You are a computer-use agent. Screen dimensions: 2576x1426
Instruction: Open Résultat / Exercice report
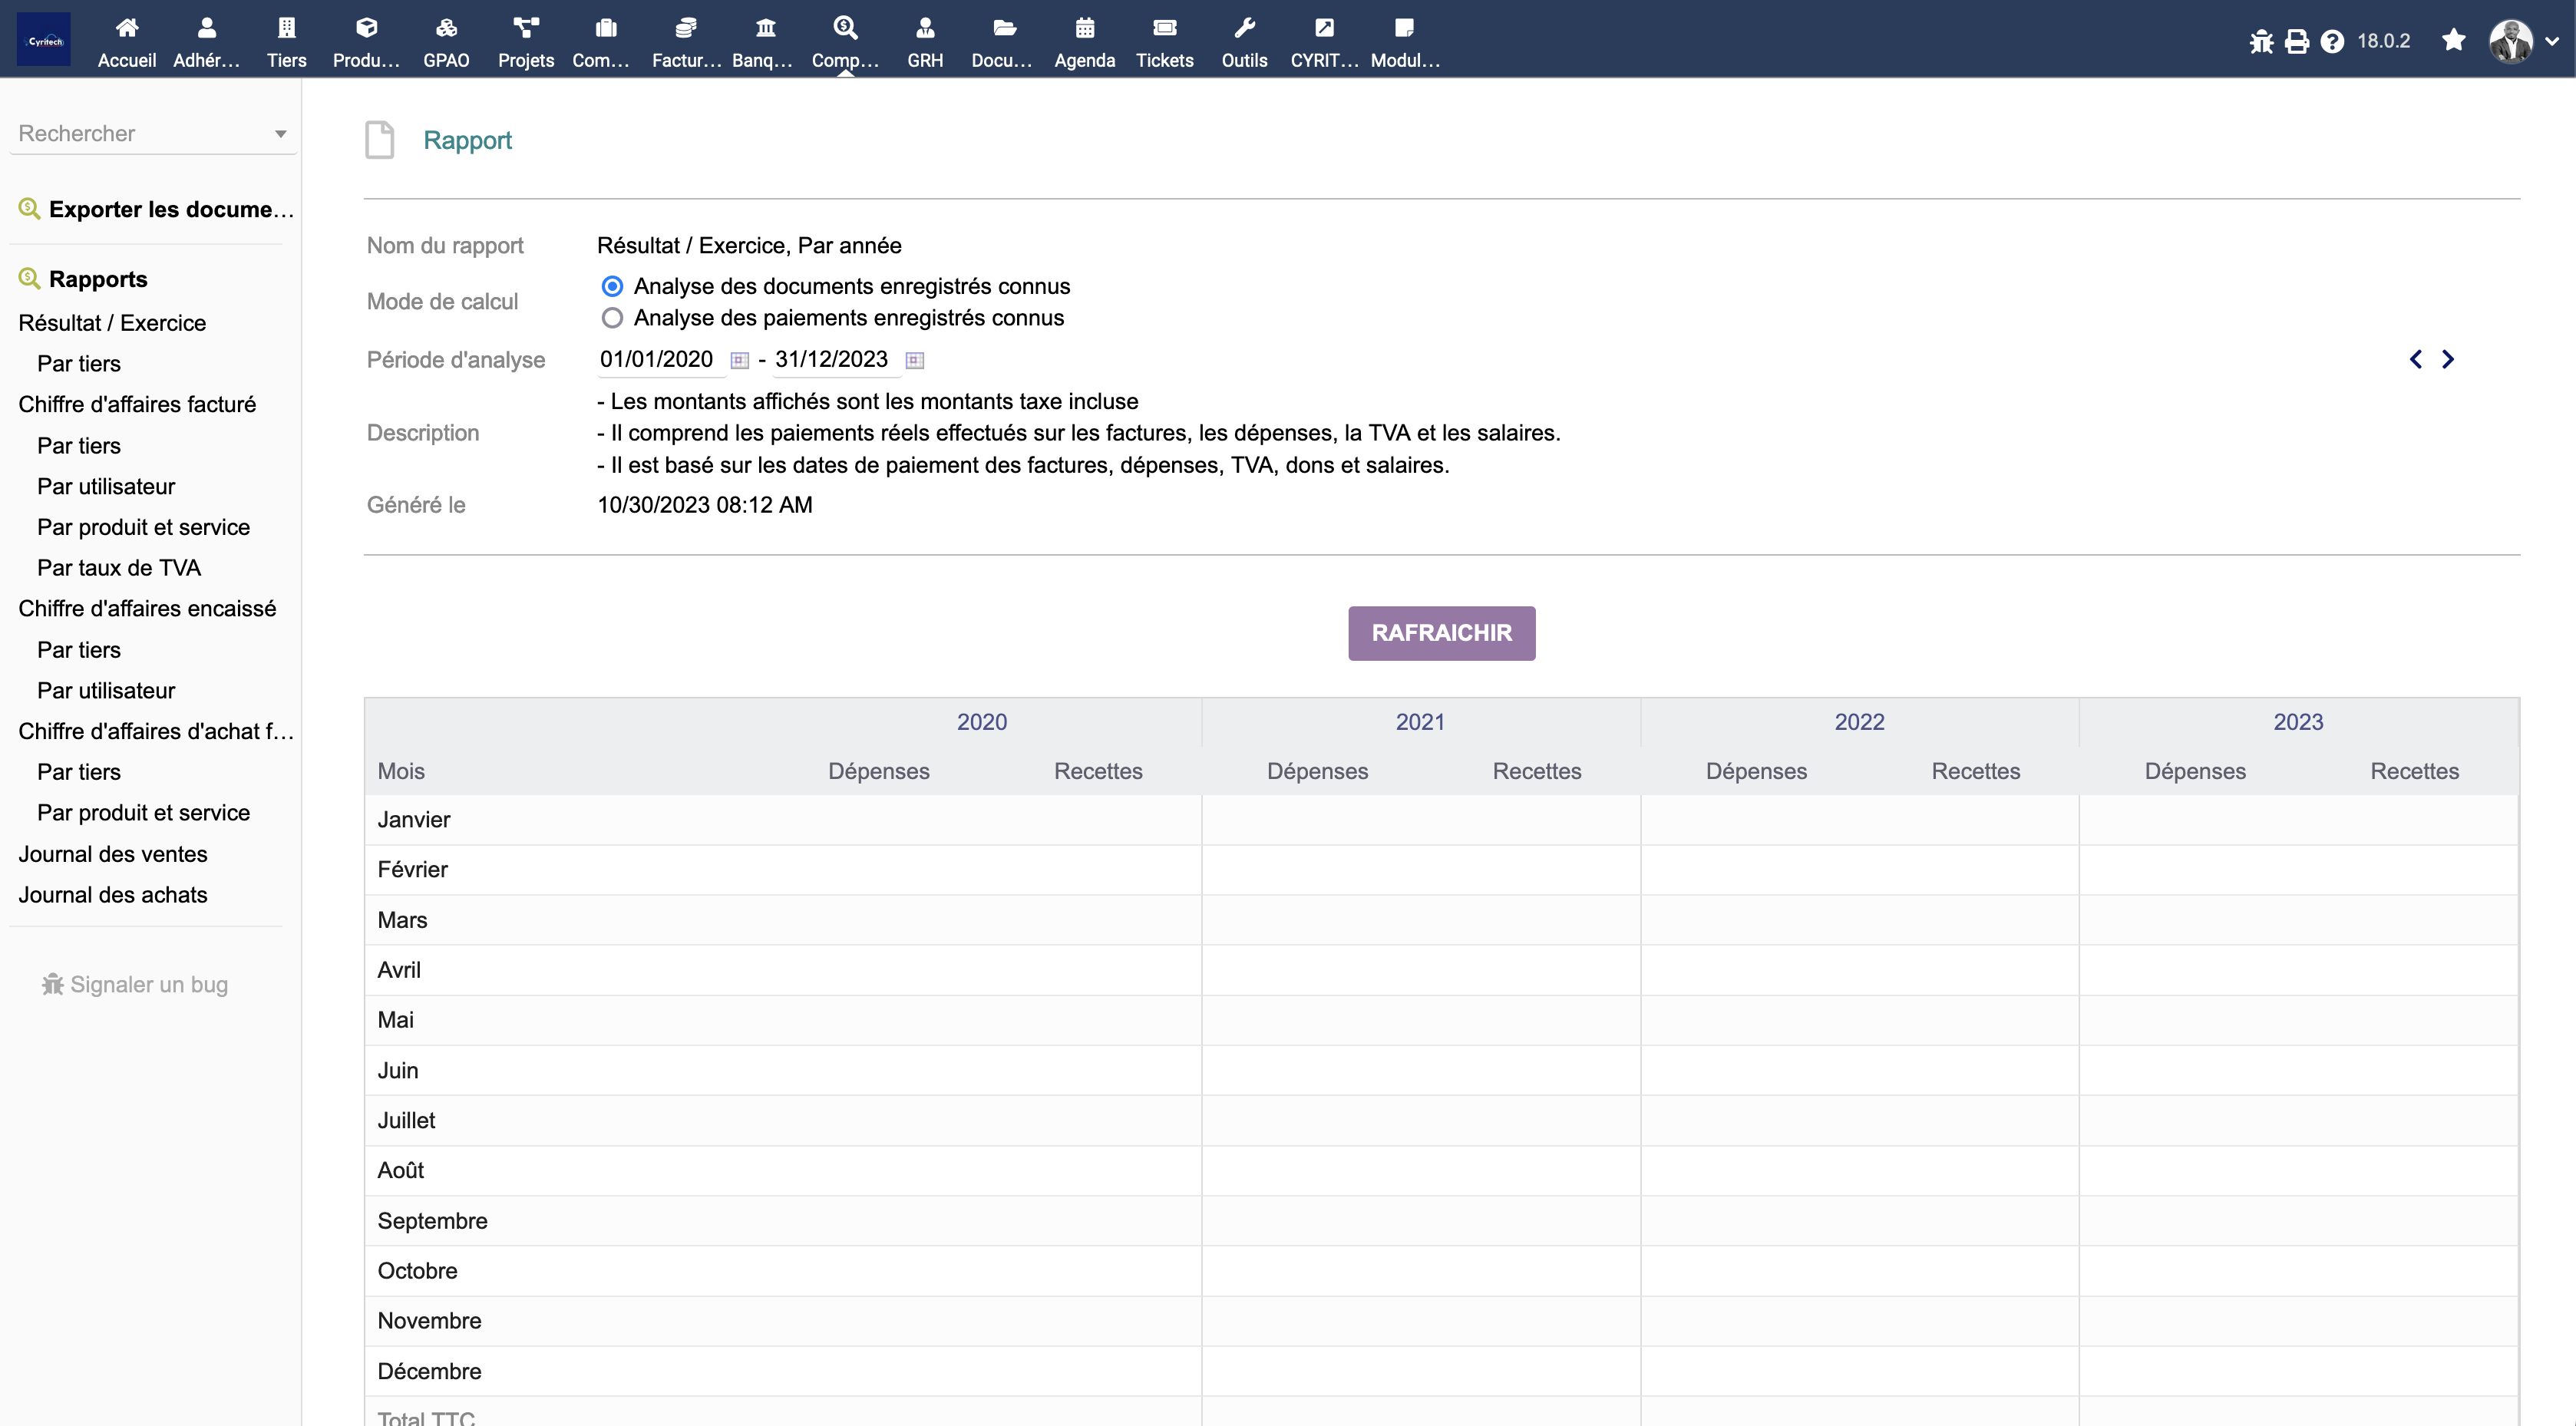point(112,323)
